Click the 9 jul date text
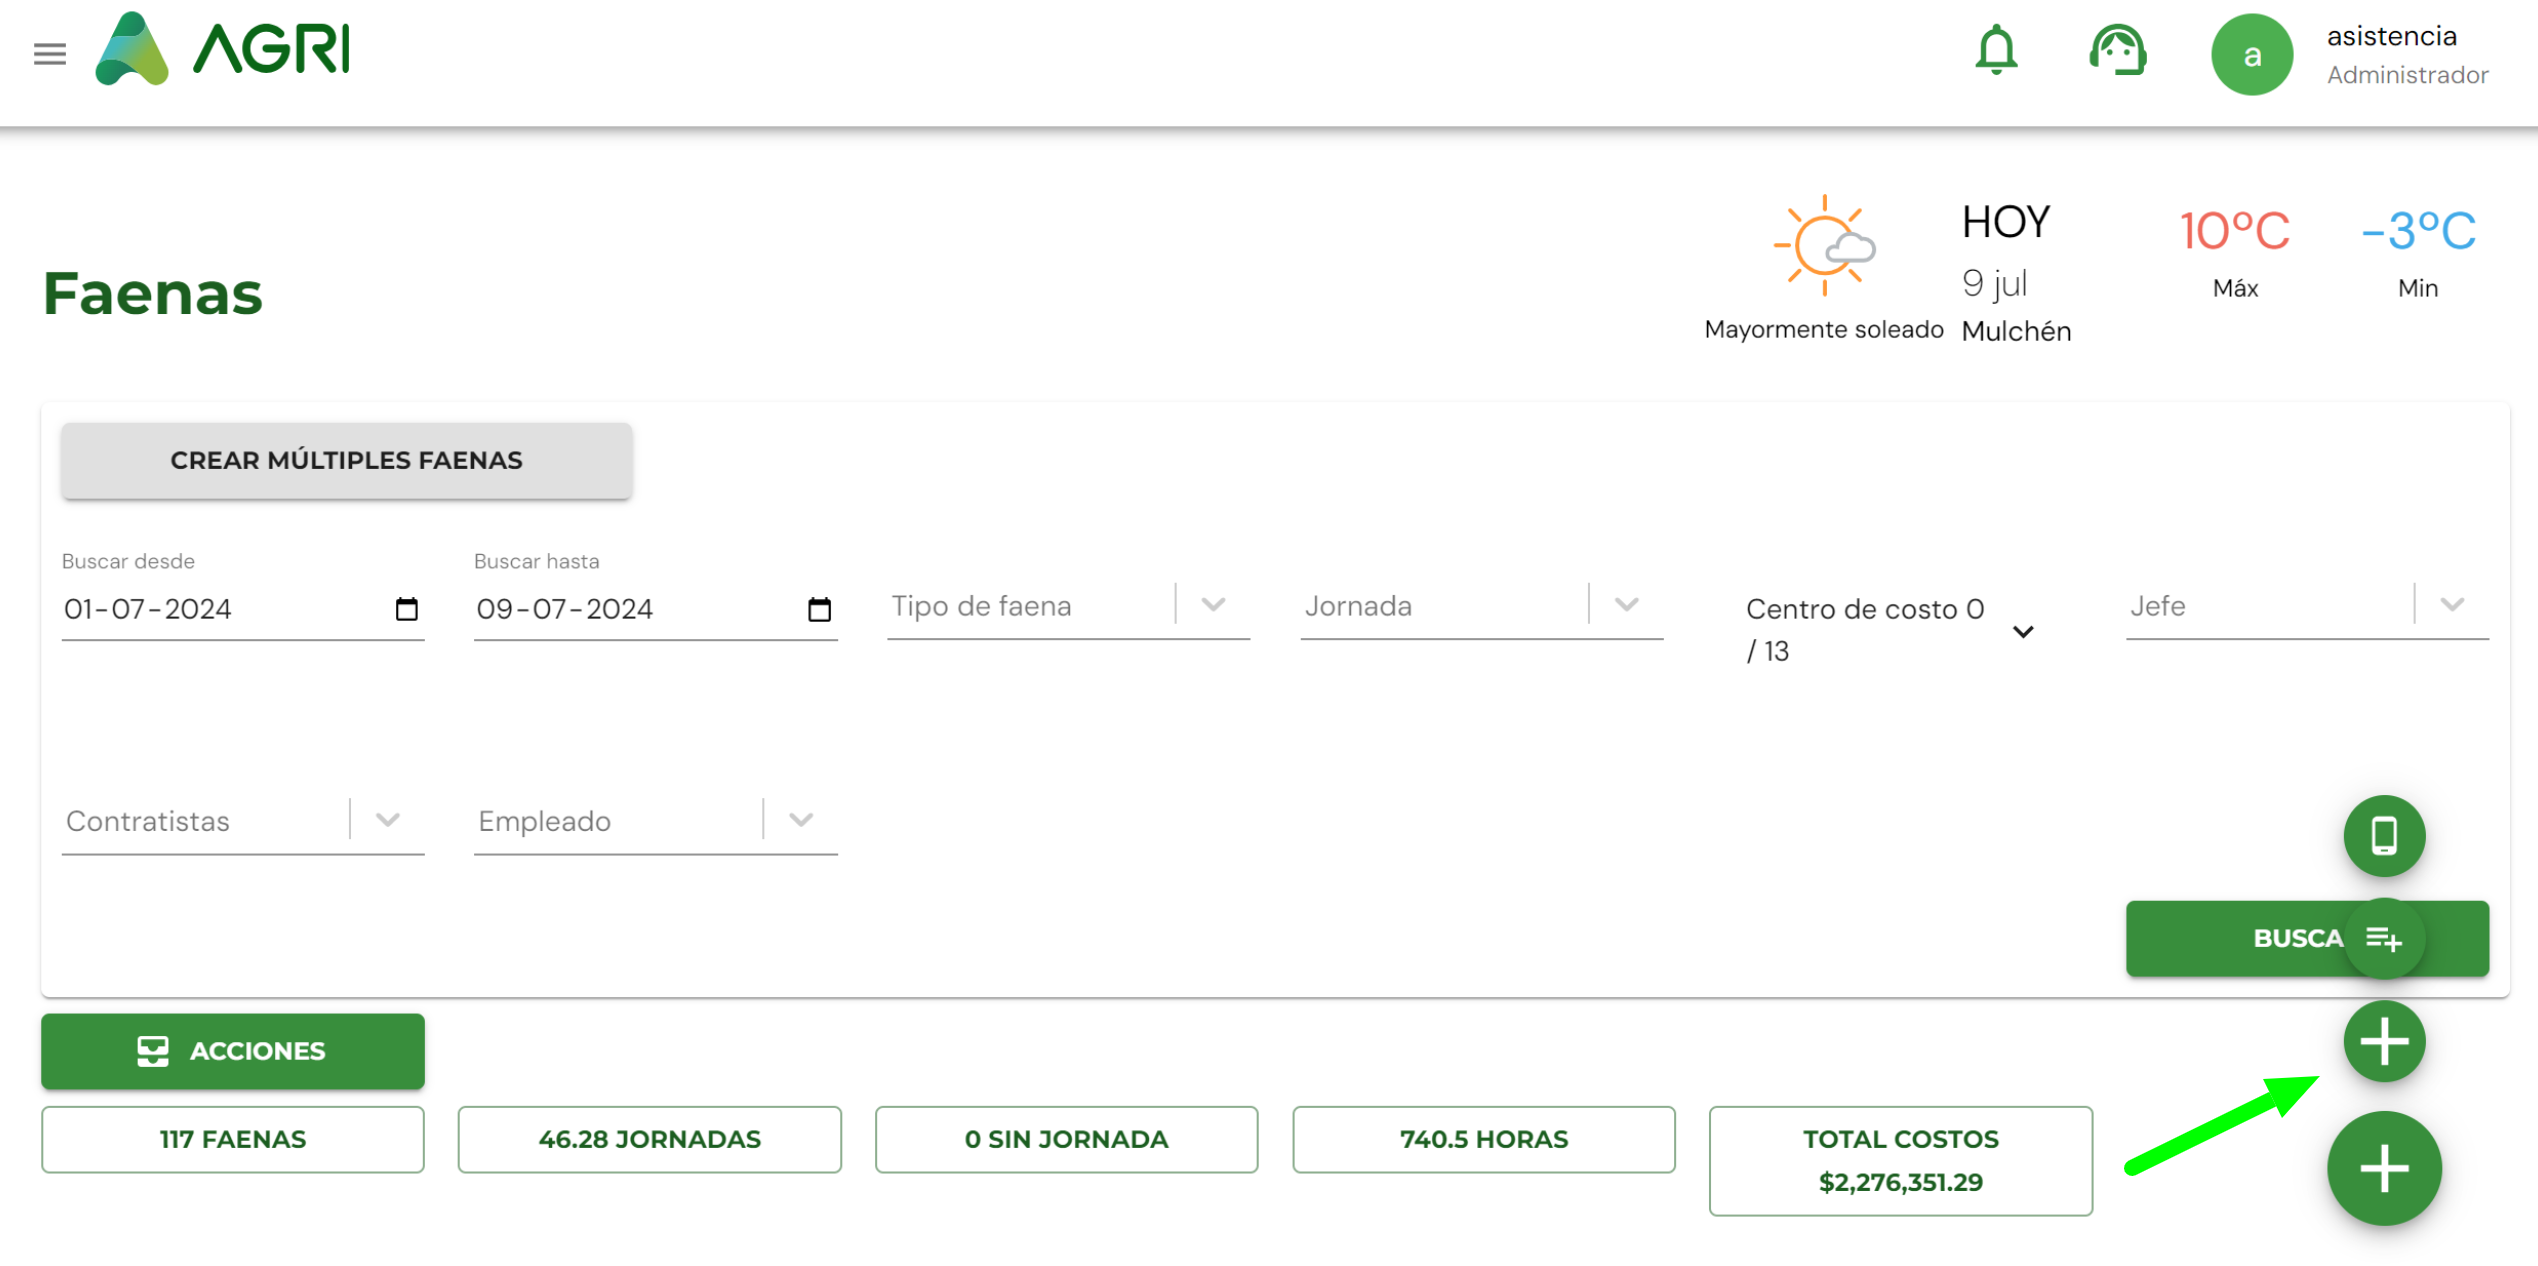The image size is (2538, 1266). (1994, 284)
